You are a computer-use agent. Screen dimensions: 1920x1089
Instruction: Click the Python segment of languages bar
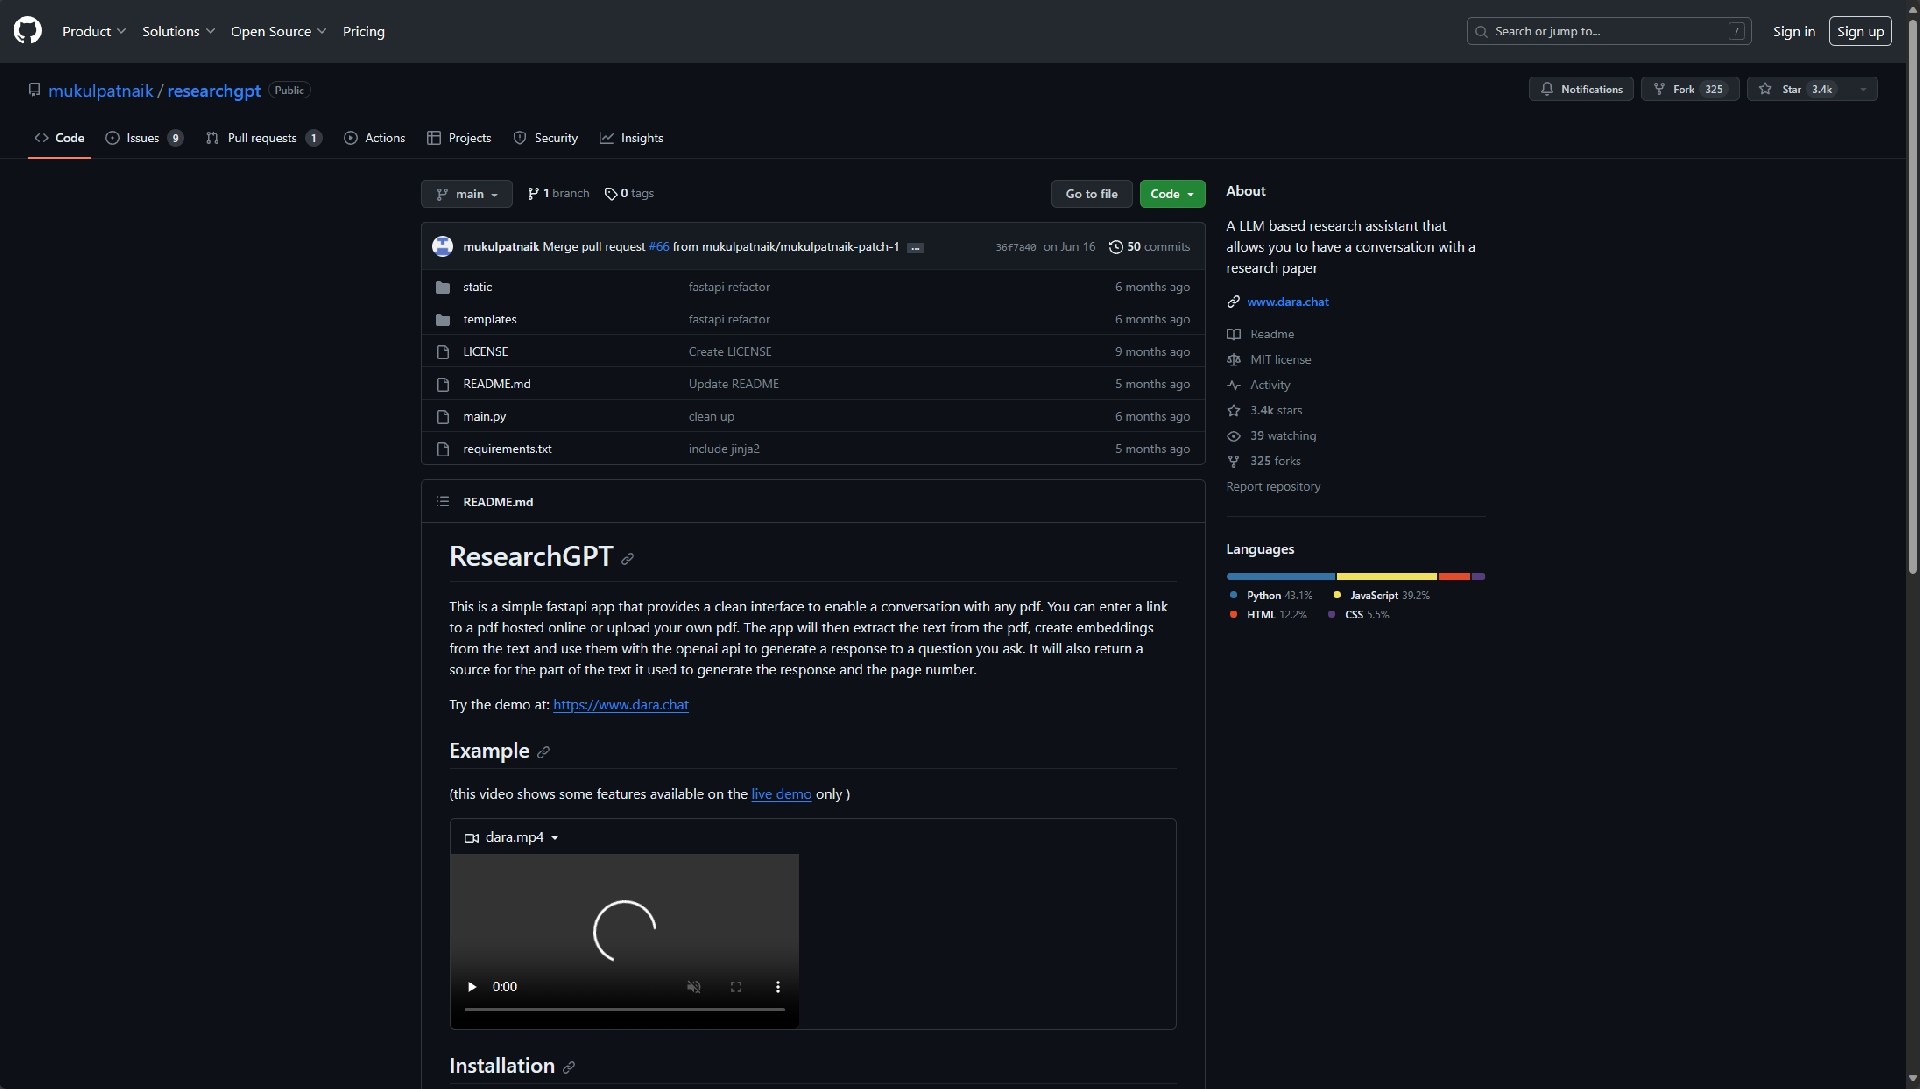[1280, 577]
